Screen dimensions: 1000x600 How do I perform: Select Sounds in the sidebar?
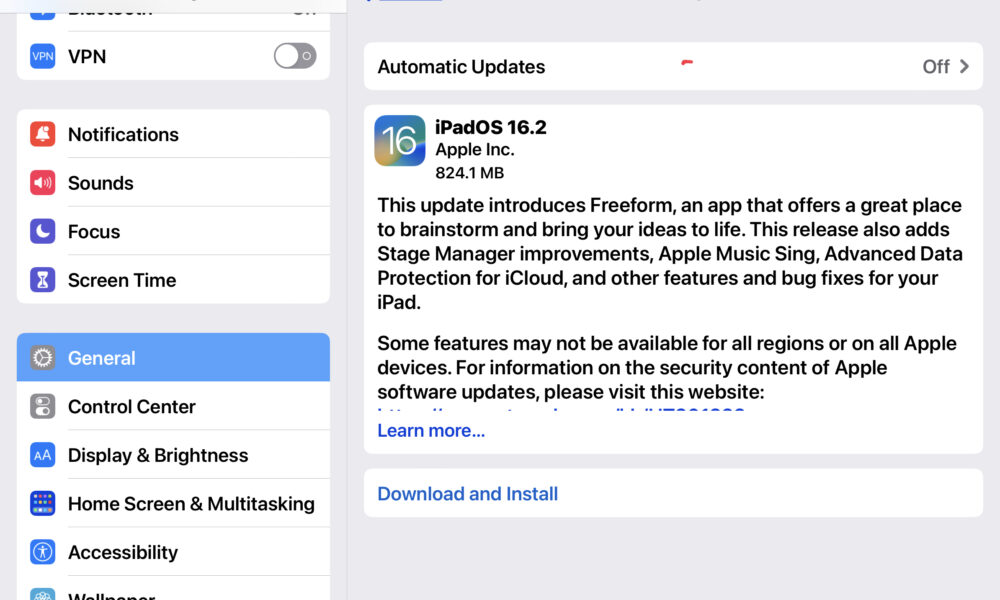(173, 183)
